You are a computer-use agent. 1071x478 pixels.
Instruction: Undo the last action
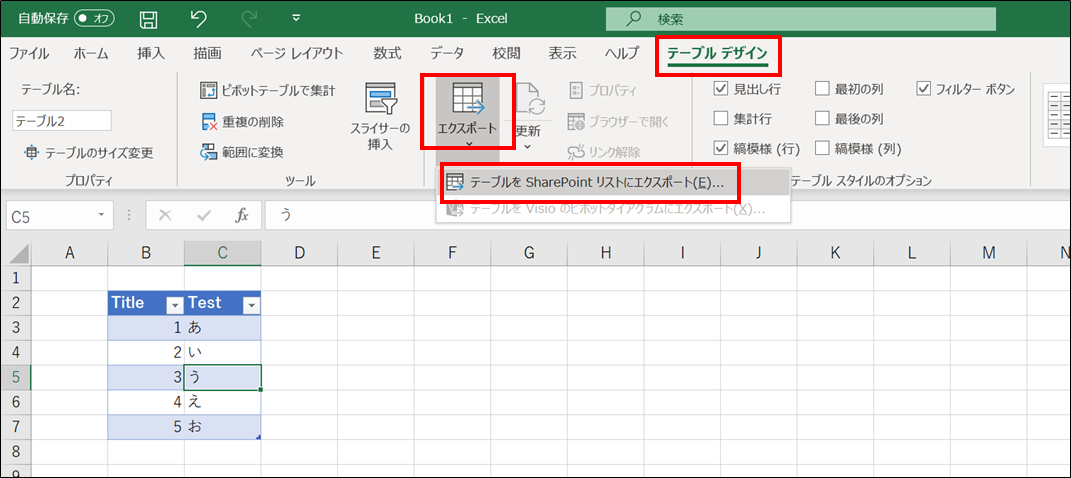[199, 18]
